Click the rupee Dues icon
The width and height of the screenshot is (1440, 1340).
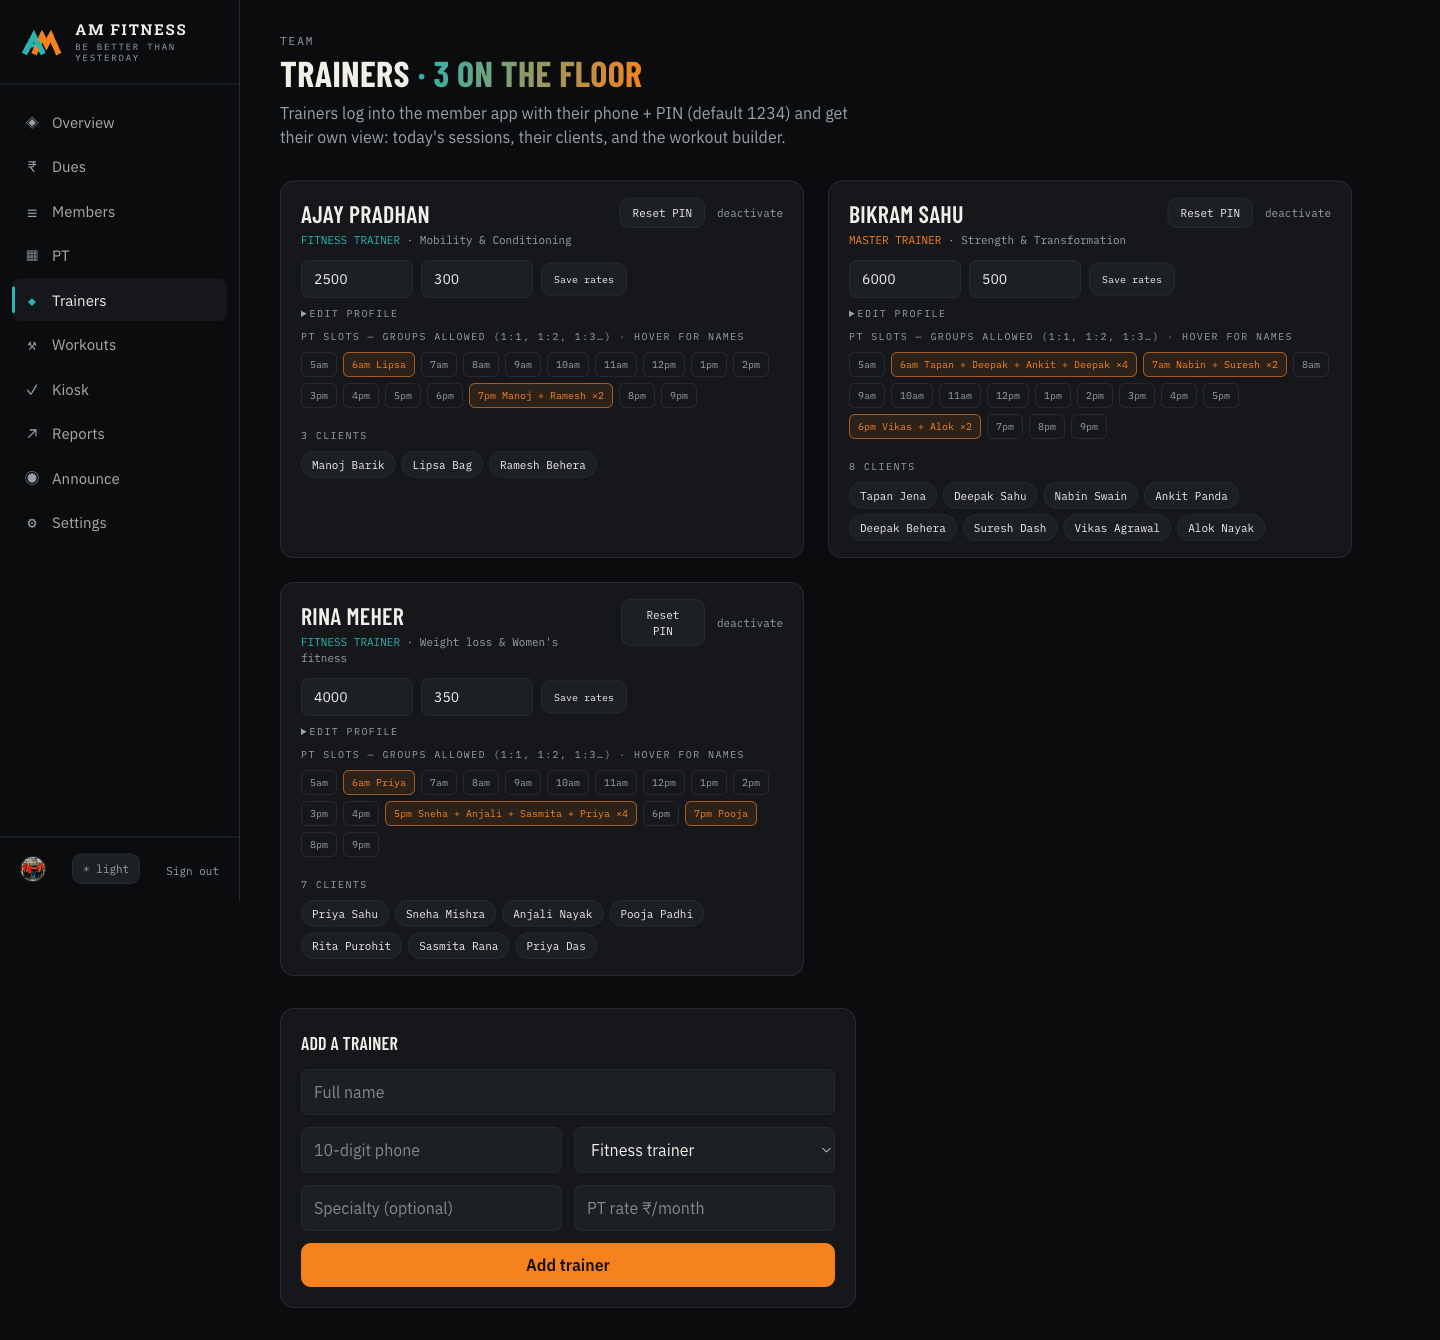tap(32, 167)
